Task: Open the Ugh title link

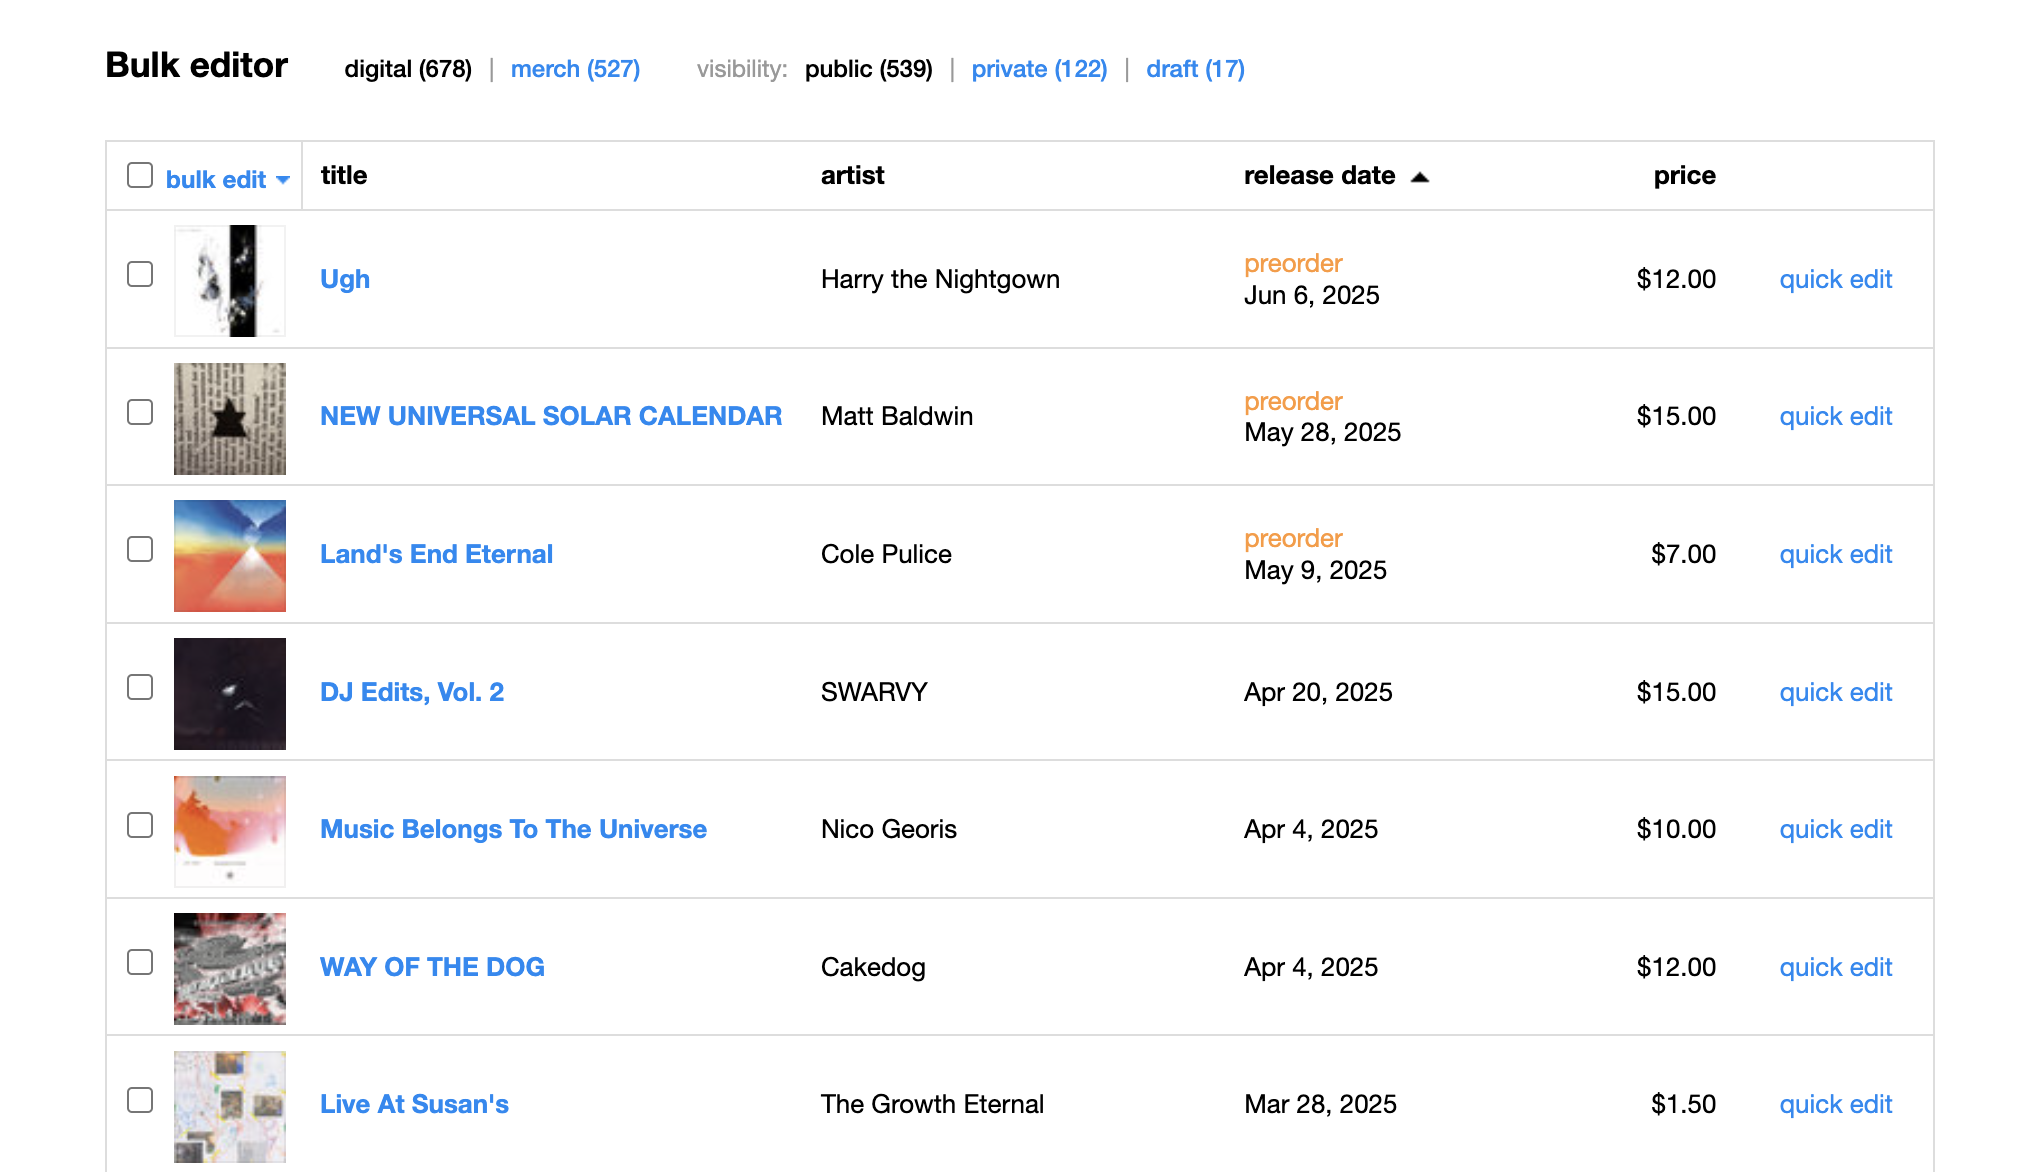Action: tap(345, 279)
